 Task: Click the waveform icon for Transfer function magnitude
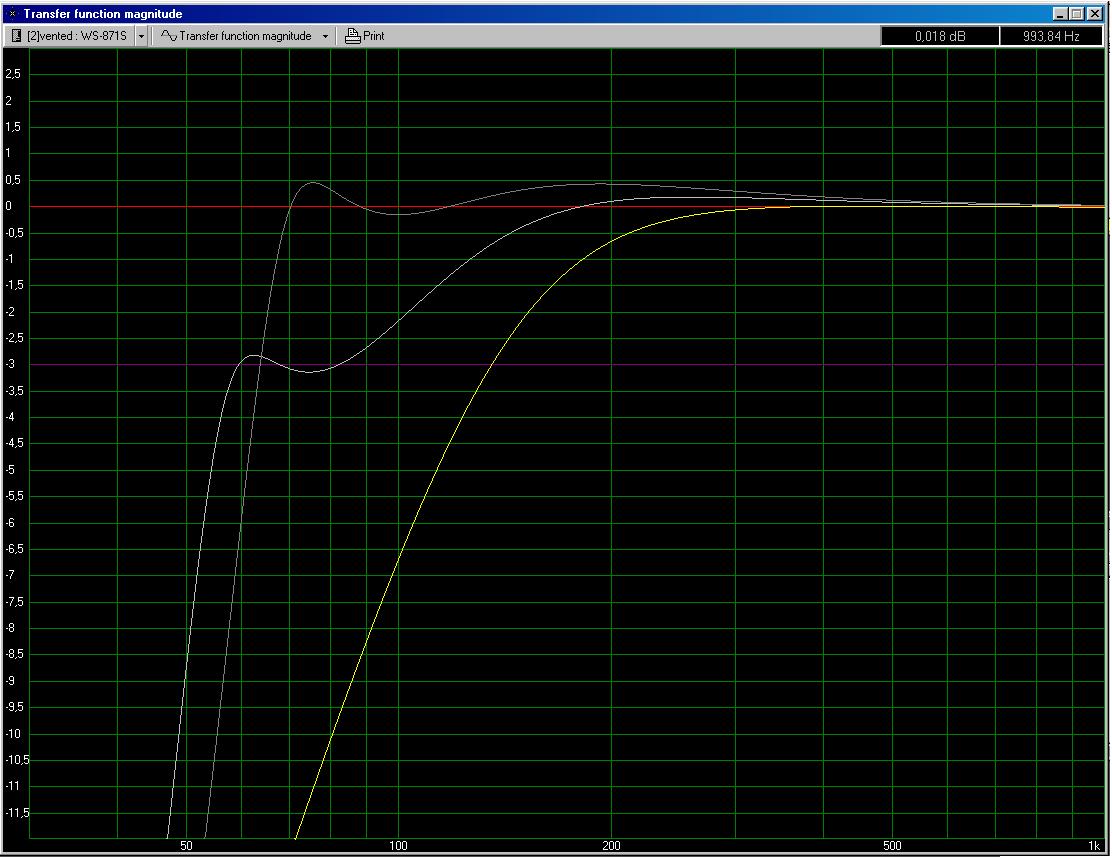(x=169, y=36)
